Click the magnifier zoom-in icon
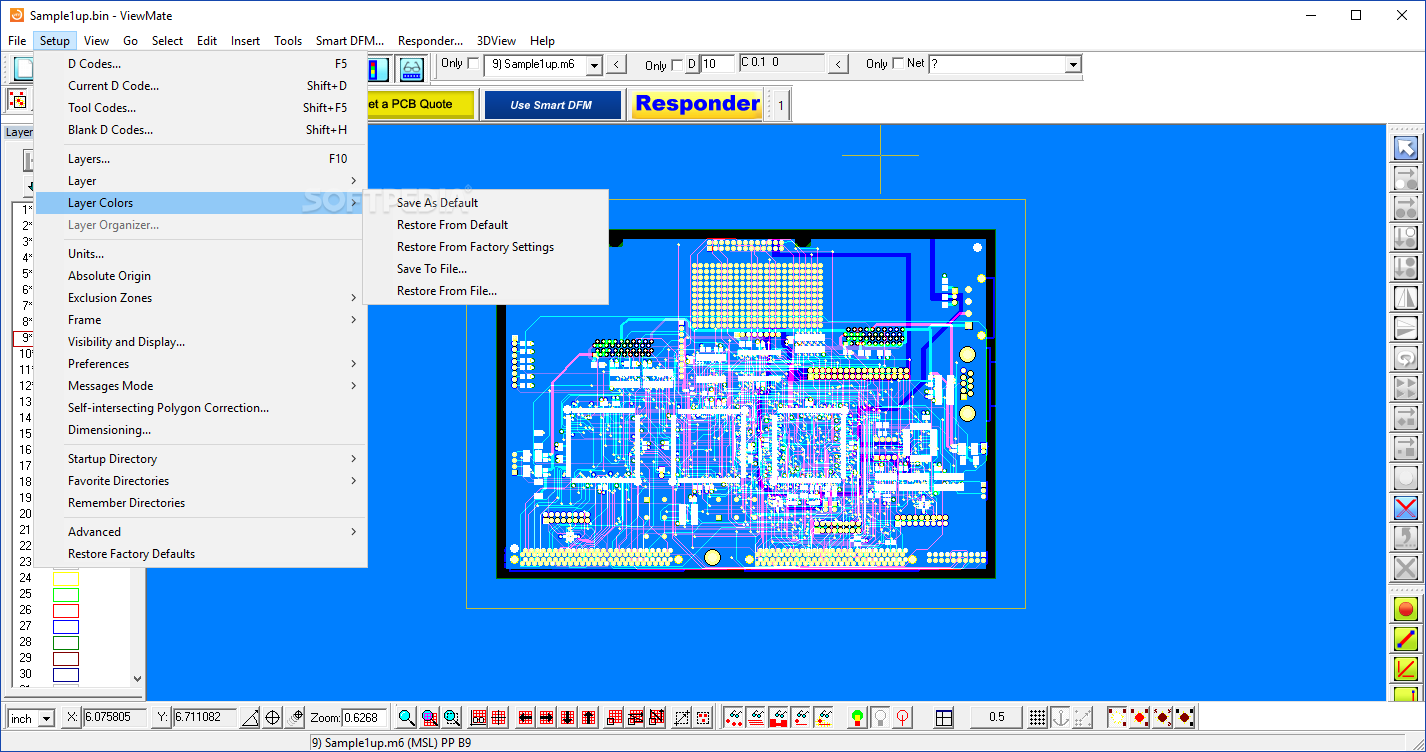Image resolution: width=1426 pixels, height=752 pixels. [x=406, y=717]
